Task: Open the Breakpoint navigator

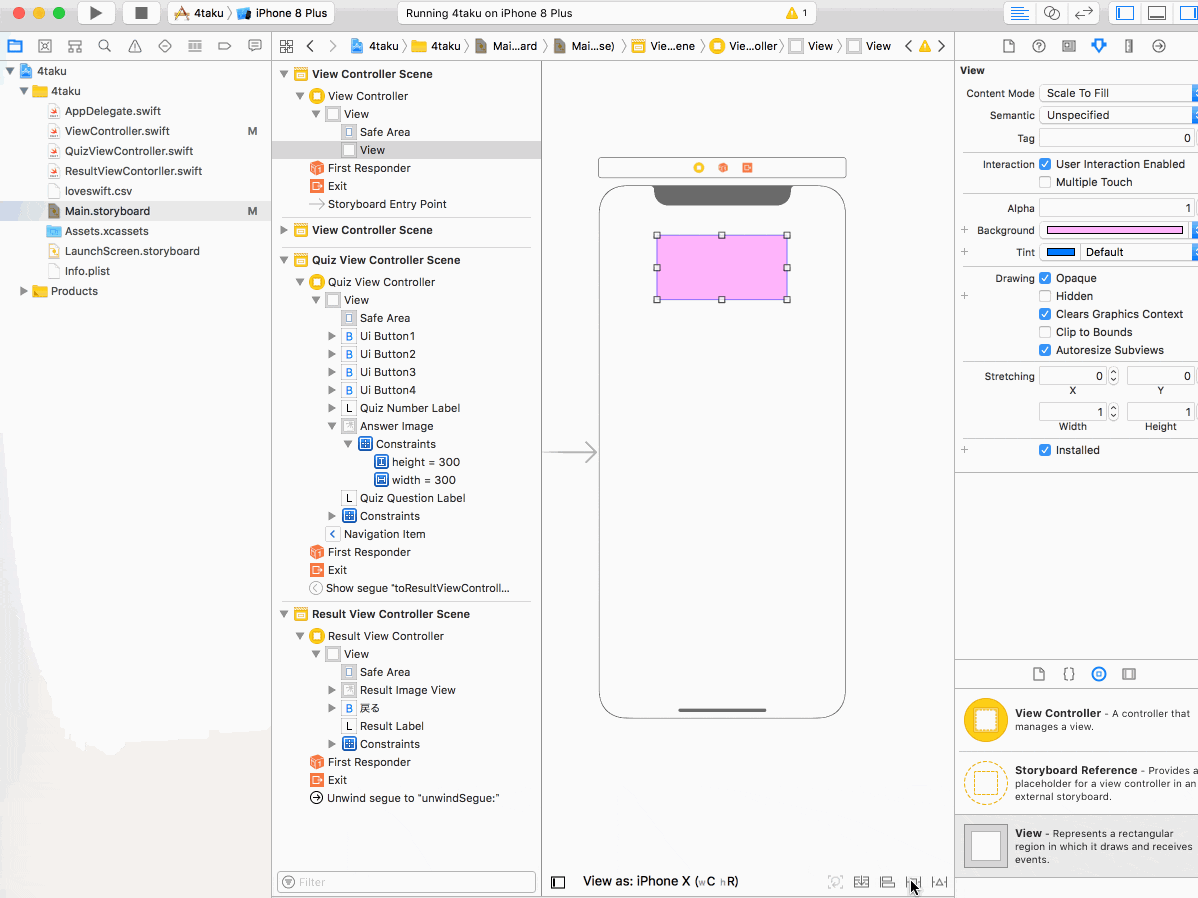Action: (225, 46)
